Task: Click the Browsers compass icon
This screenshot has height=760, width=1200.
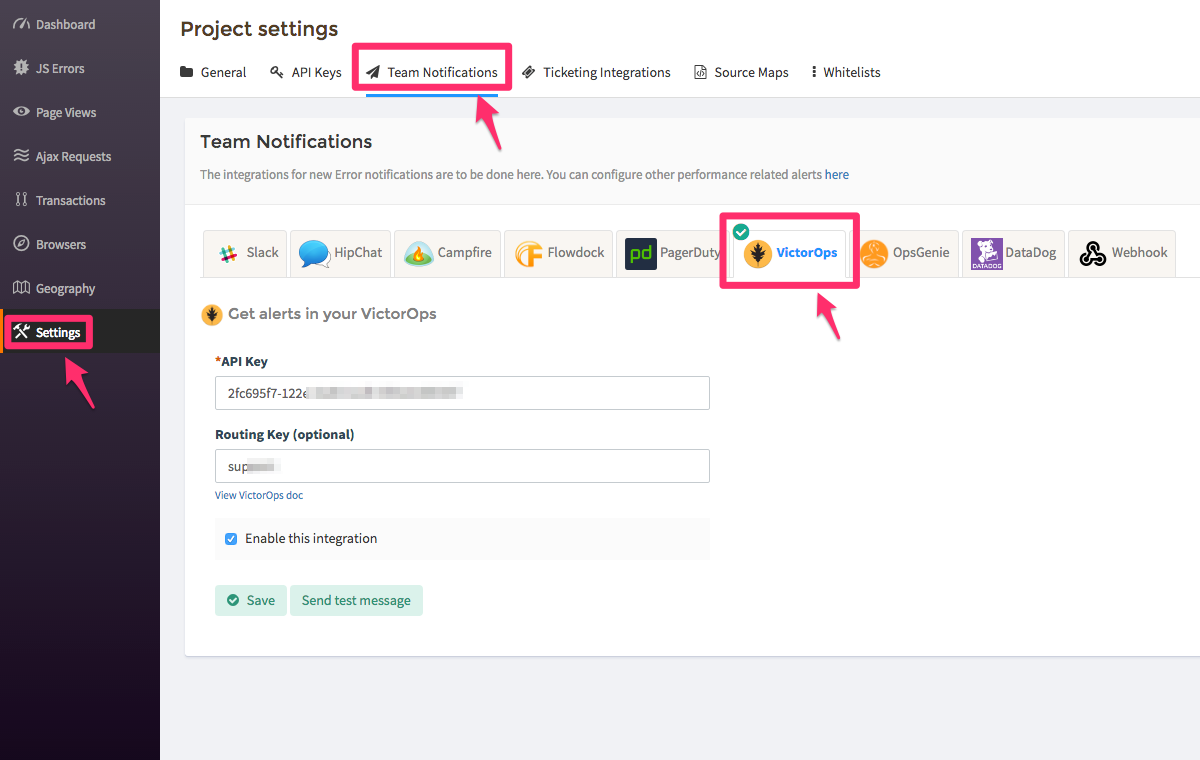Action: [x=20, y=244]
